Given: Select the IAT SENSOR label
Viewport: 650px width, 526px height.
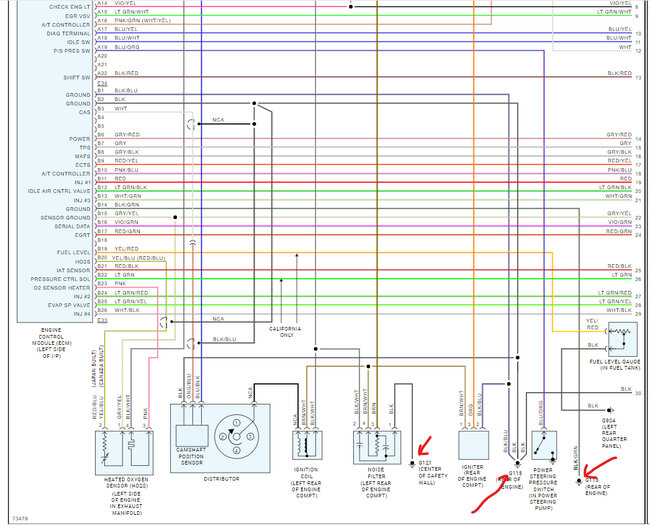Looking at the screenshot, I should point(73,270).
